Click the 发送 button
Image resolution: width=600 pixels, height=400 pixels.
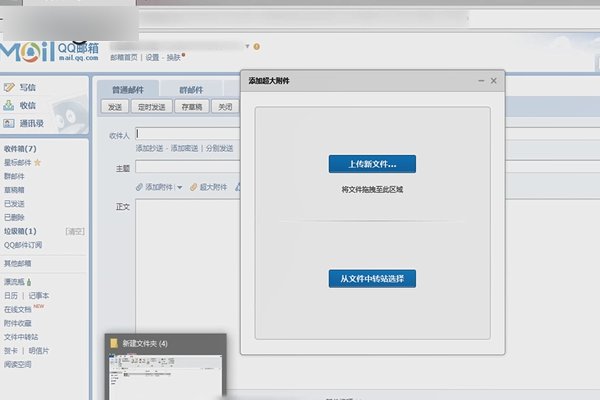[x=115, y=107]
